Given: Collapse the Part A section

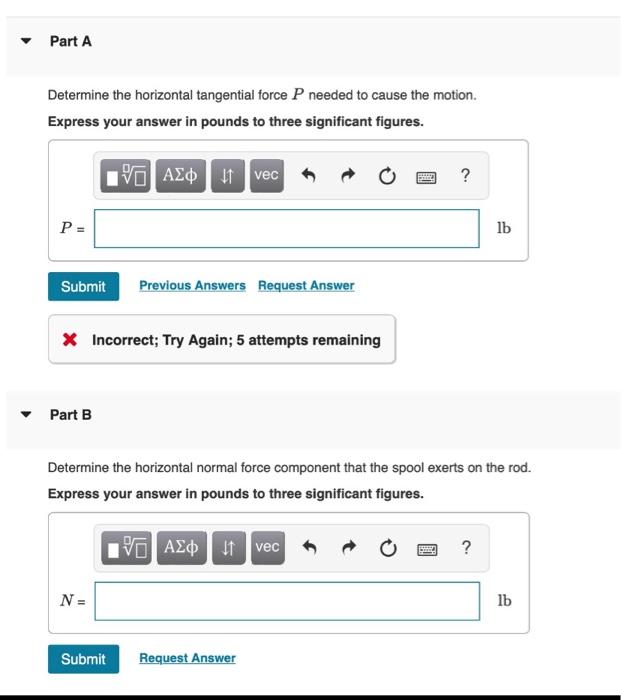Looking at the screenshot, I should (26, 41).
